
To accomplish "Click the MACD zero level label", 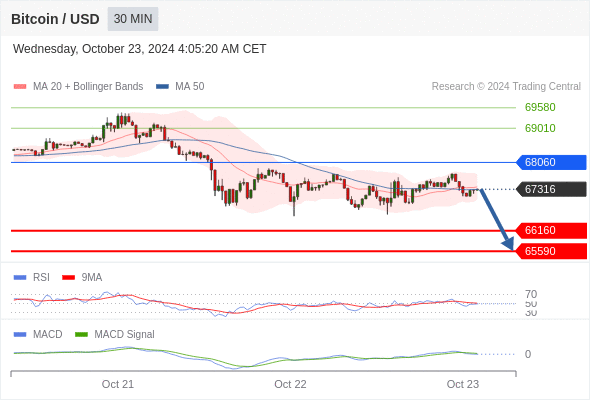I will tap(528, 354).
